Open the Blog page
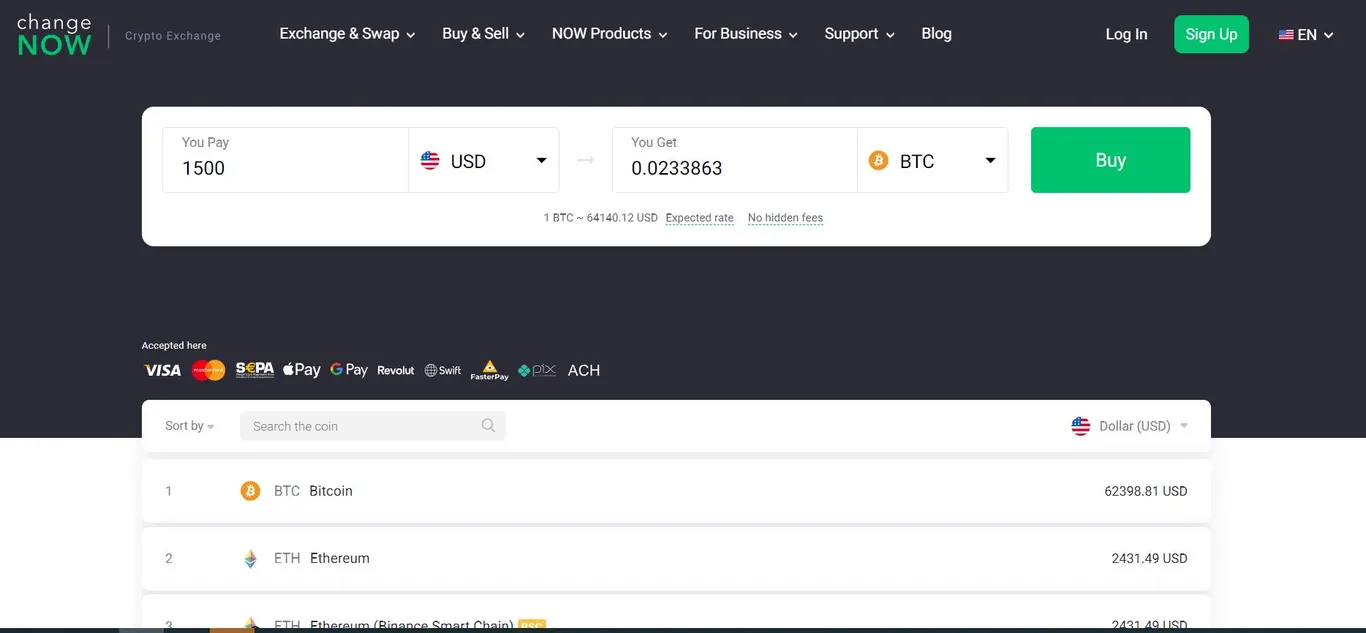This screenshot has height=633, width=1366. pyautogui.click(x=936, y=34)
